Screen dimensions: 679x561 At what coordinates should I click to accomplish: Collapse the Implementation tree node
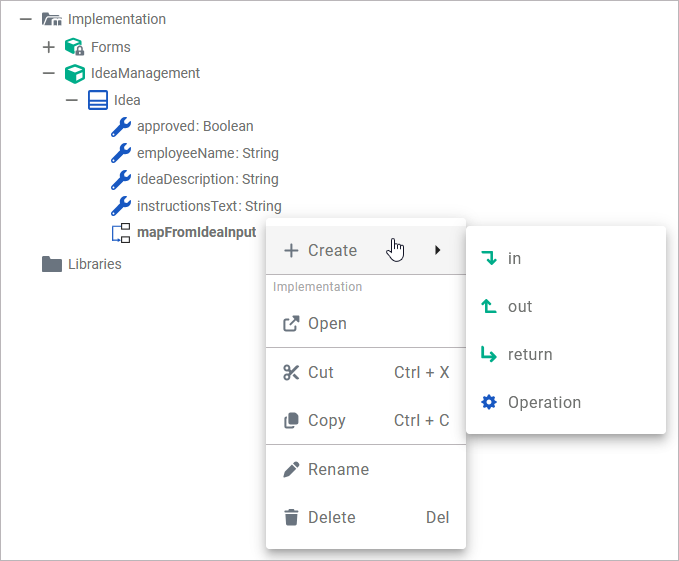pyautogui.click(x=26, y=19)
